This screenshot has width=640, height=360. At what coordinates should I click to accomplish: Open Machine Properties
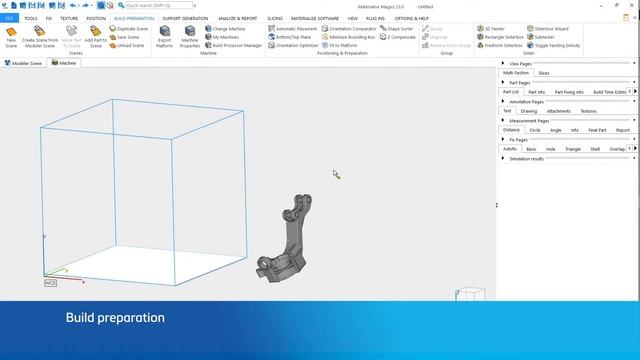point(190,37)
